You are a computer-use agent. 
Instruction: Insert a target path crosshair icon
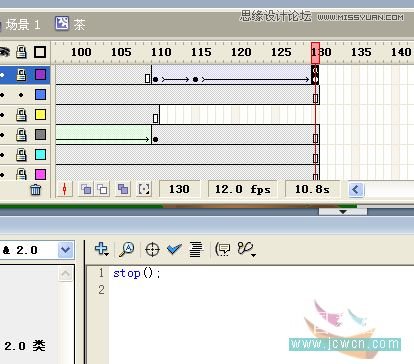[x=152, y=249]
